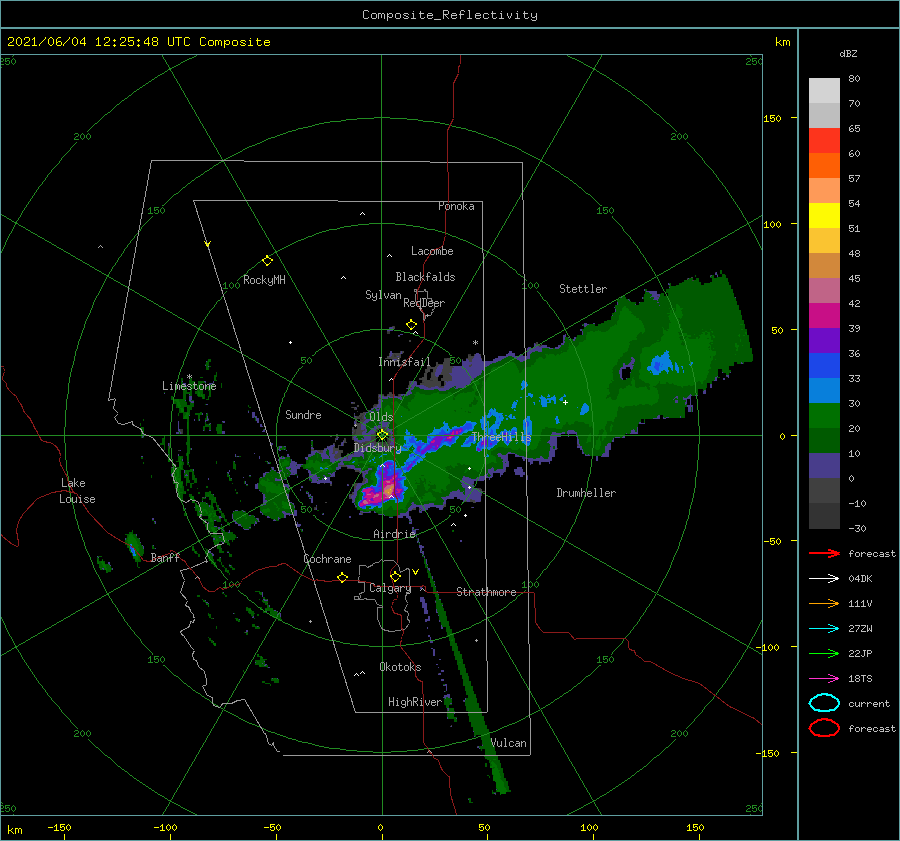Click the cyan current ellipse in the legend

click(x=824, y=703)
